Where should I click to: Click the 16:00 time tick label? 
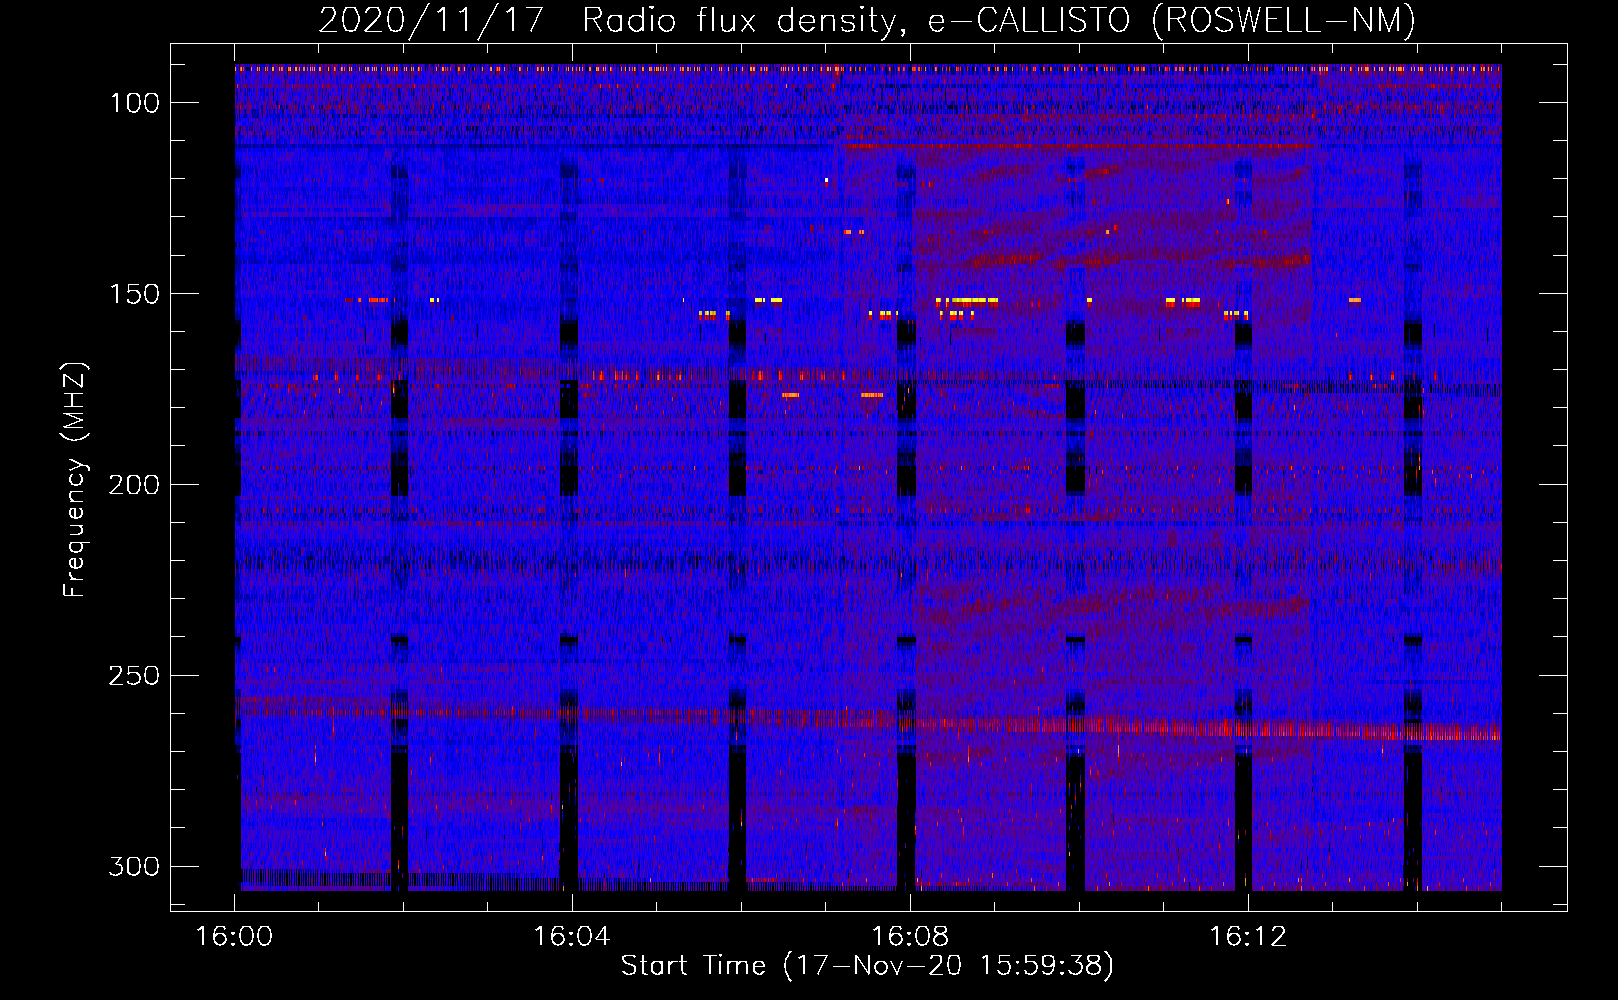tap(234, 936)
